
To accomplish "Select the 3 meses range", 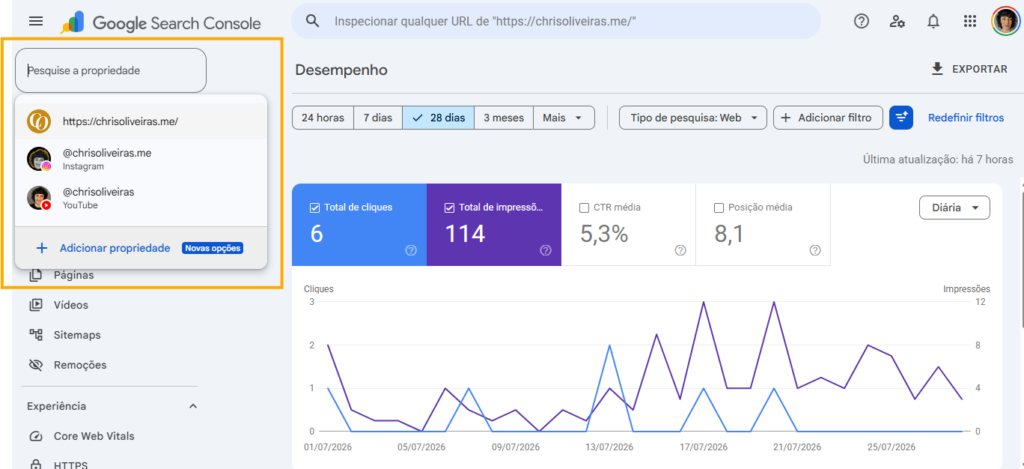I will pos(504,118).
